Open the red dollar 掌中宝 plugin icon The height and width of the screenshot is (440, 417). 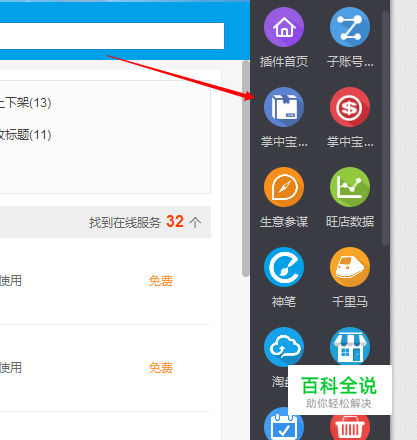(350, 107)
